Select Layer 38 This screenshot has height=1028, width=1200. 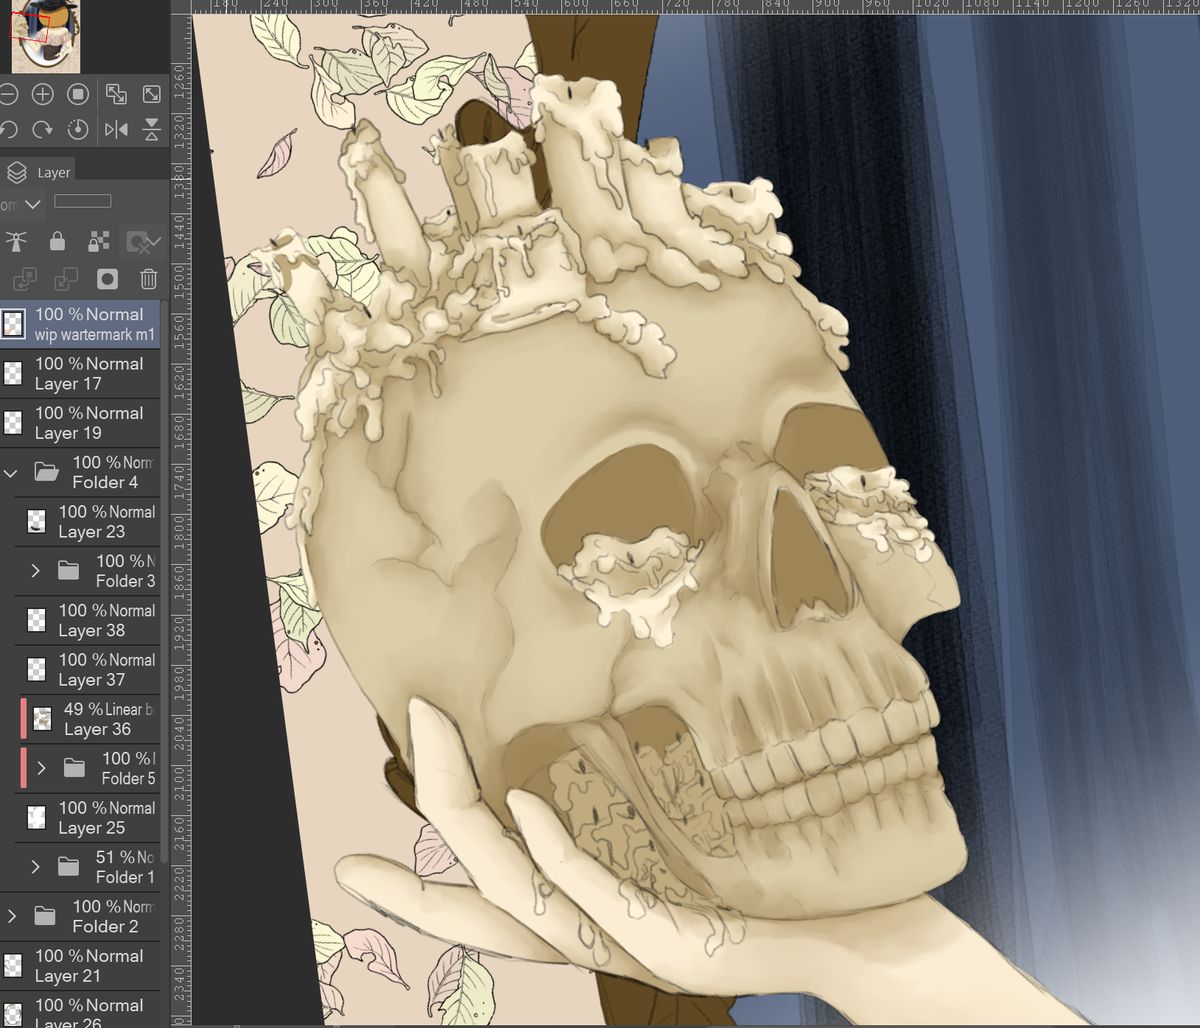pos(88,620)
